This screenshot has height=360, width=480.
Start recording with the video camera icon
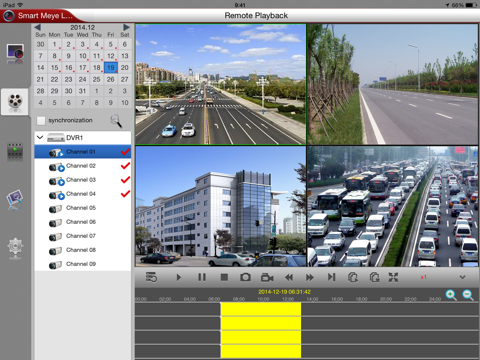click(267, 277)
